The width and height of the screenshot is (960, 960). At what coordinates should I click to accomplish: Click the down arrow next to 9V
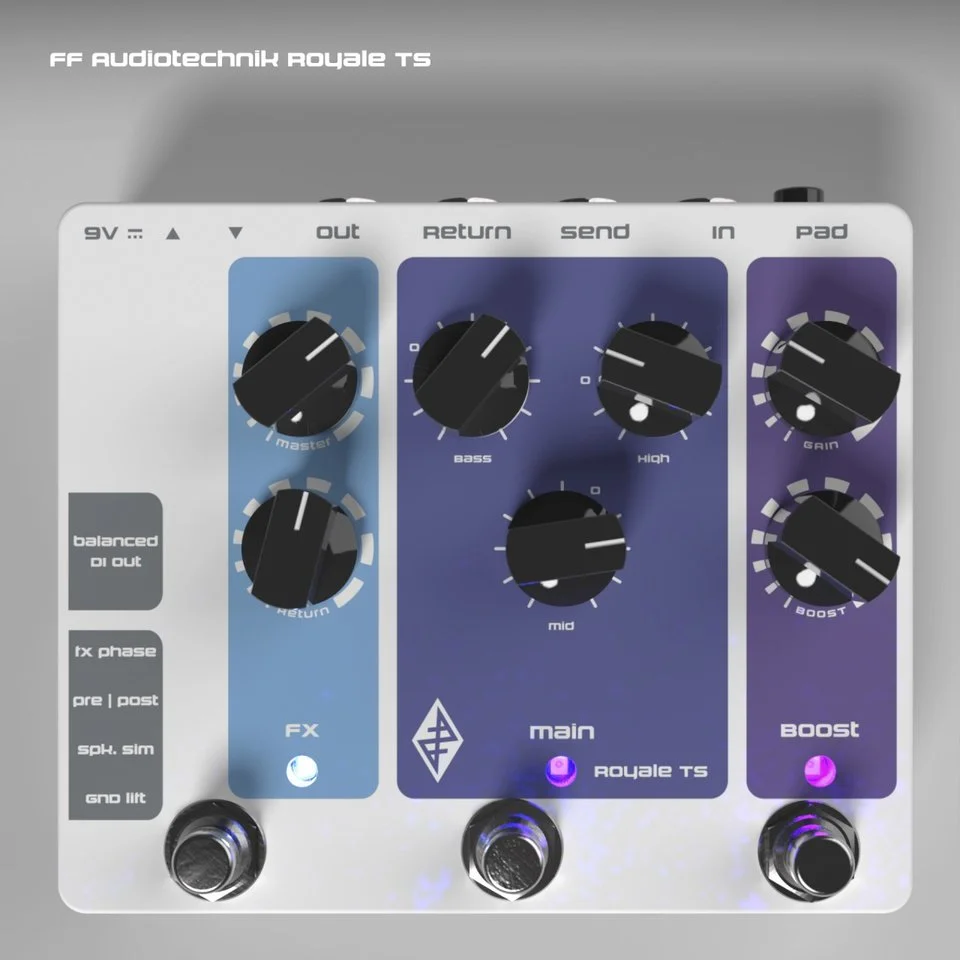pyautogui.click(x=236, y=233)
